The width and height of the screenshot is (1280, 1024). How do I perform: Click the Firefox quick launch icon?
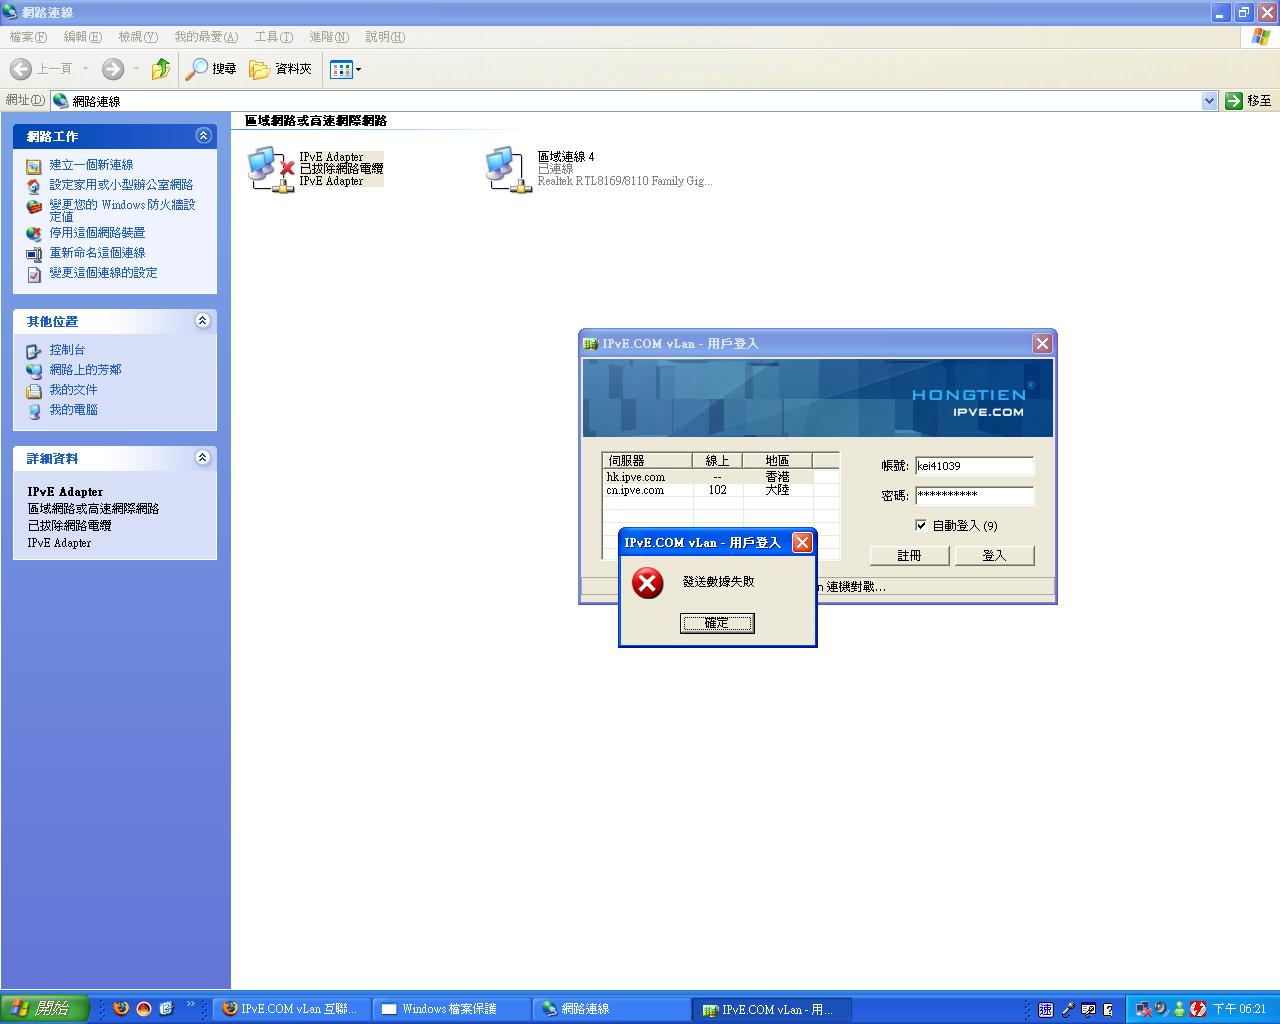[x=121, y=1008]
